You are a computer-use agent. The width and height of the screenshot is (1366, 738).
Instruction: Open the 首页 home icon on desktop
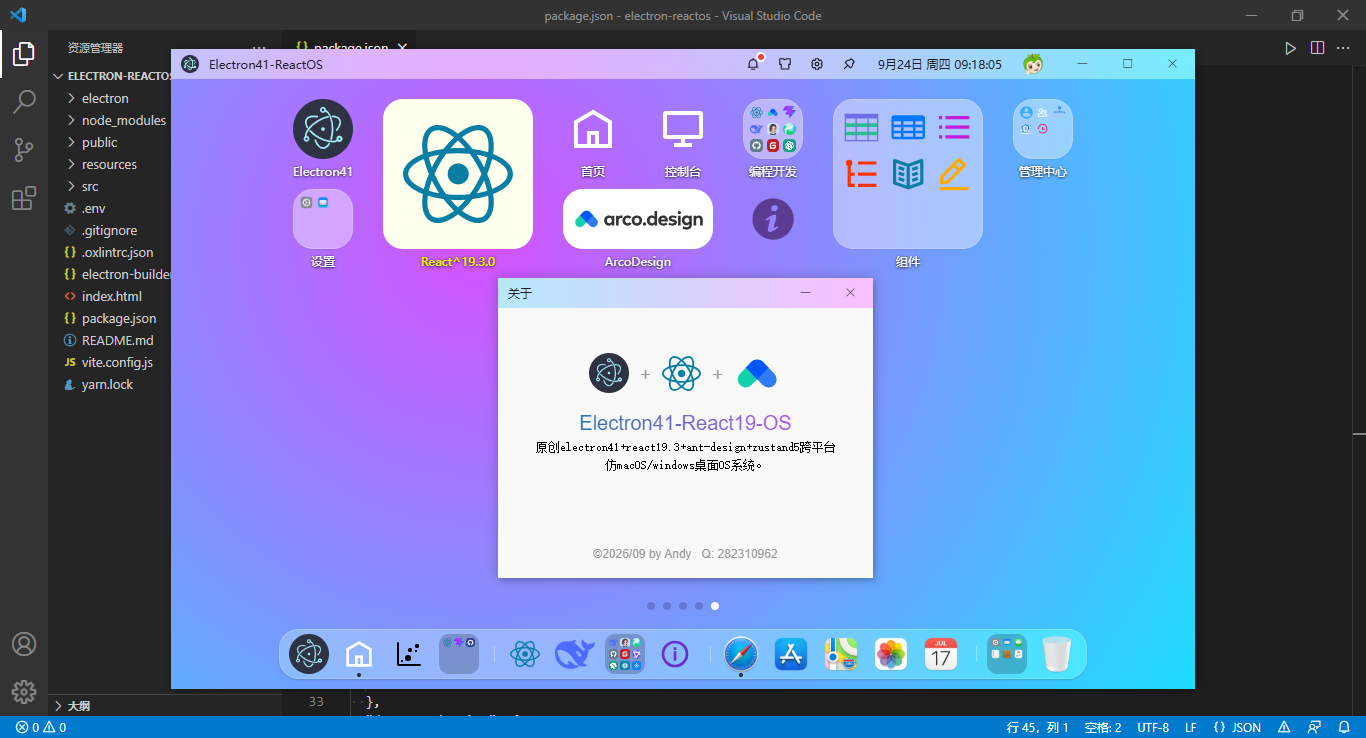[x=592, y=129]
